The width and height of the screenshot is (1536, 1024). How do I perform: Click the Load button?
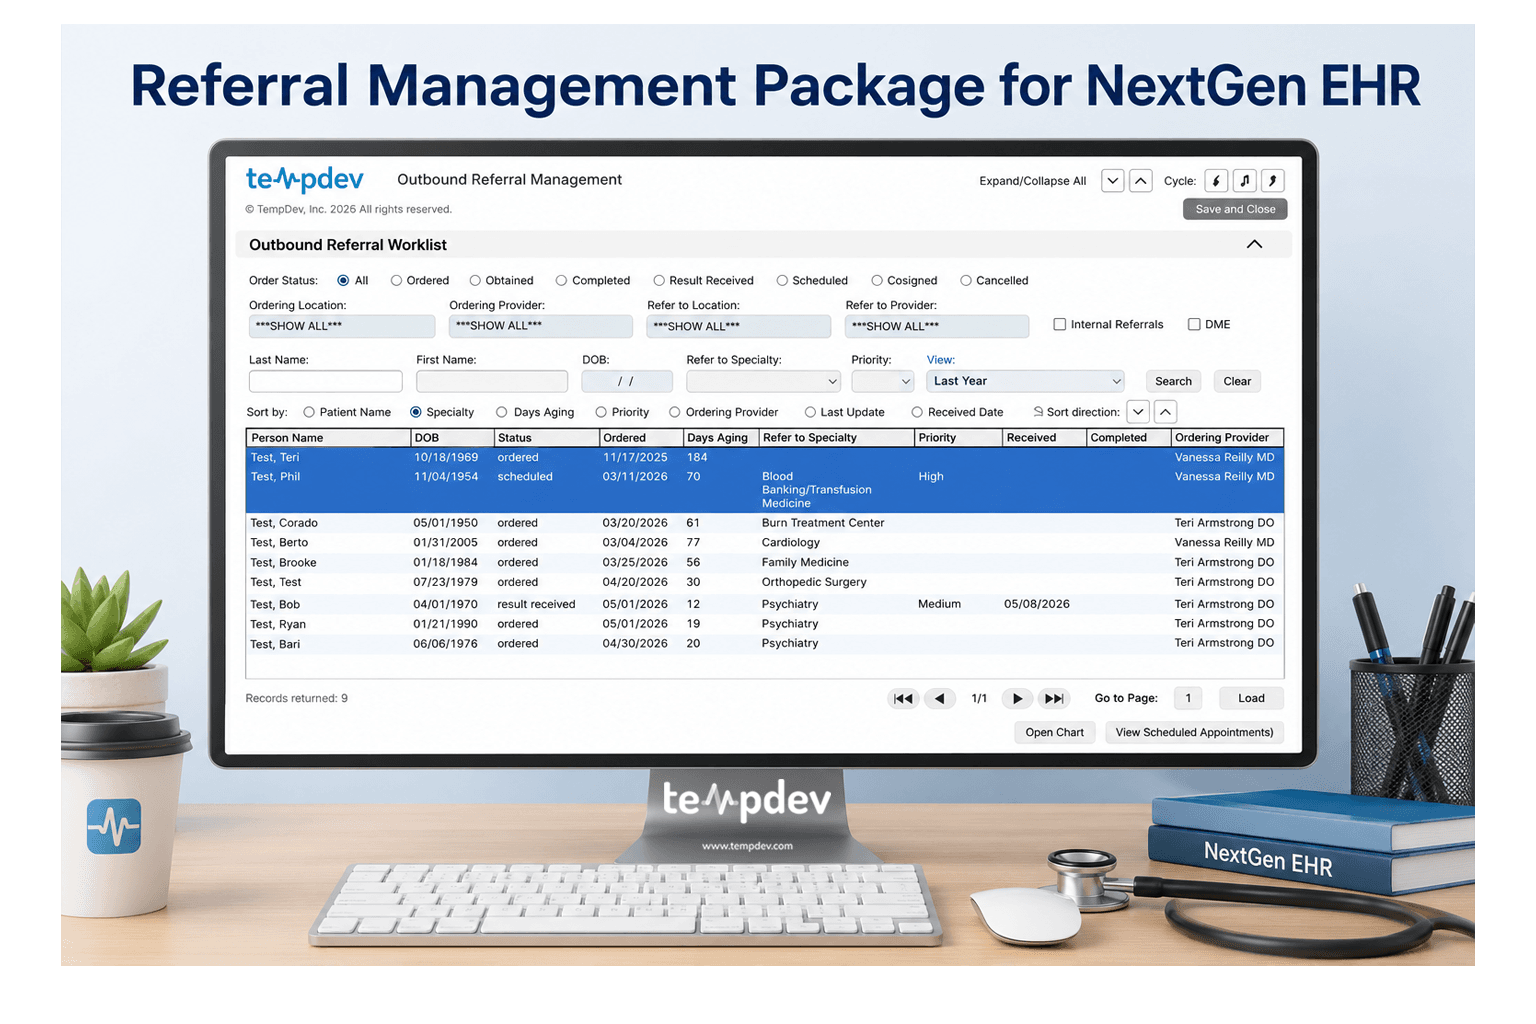[1251, 699]
